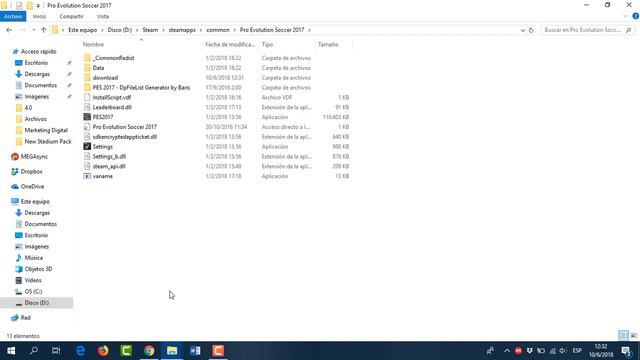
Task: Select steam_api.dll file
Action: [109, 166]
